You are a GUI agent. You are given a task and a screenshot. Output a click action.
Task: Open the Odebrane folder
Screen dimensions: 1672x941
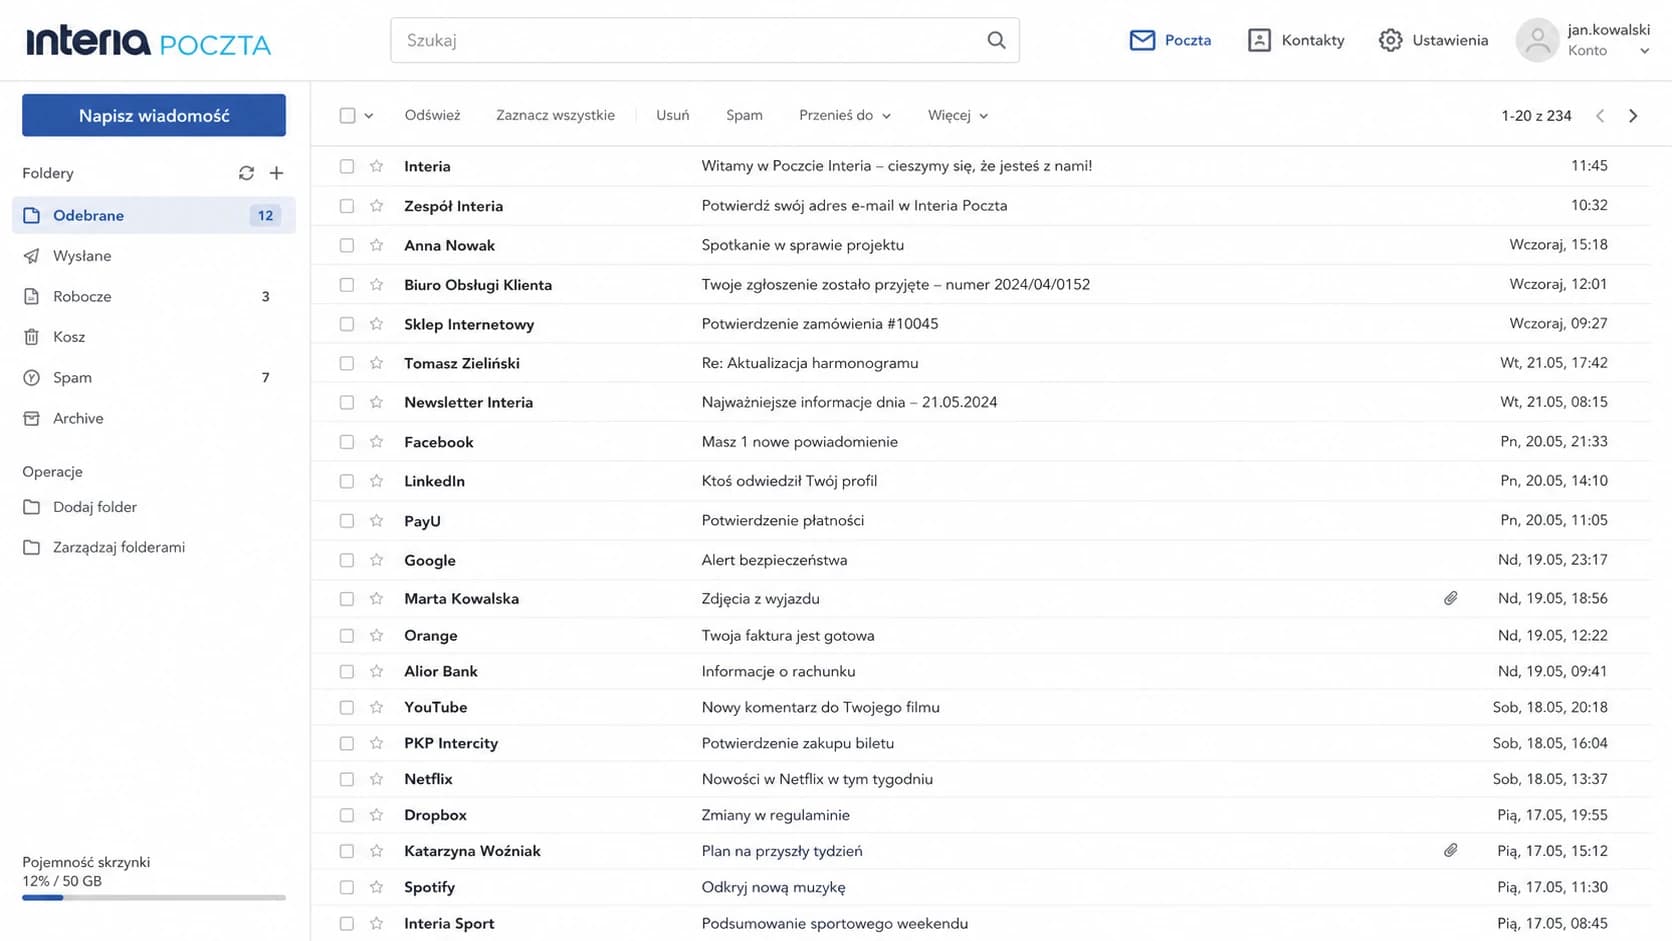(x=154, y=215)
